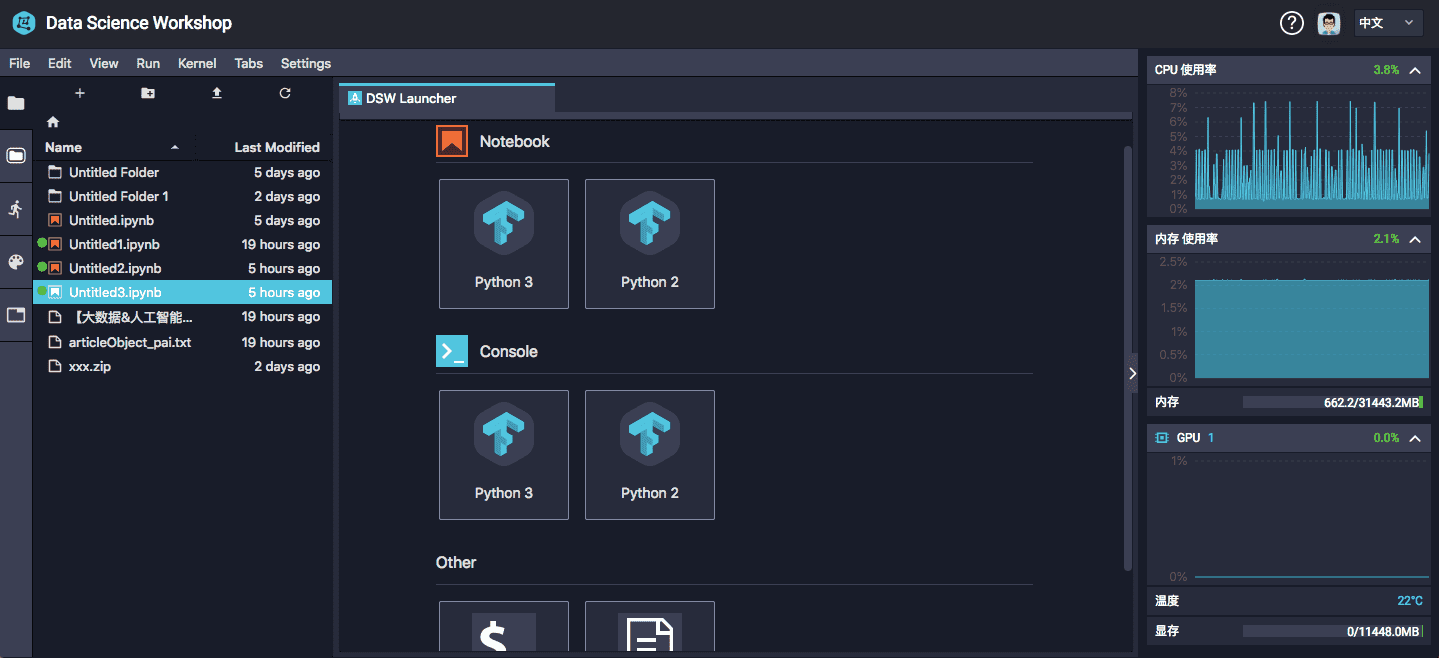Click the Other section heading

tap(456, 562)
